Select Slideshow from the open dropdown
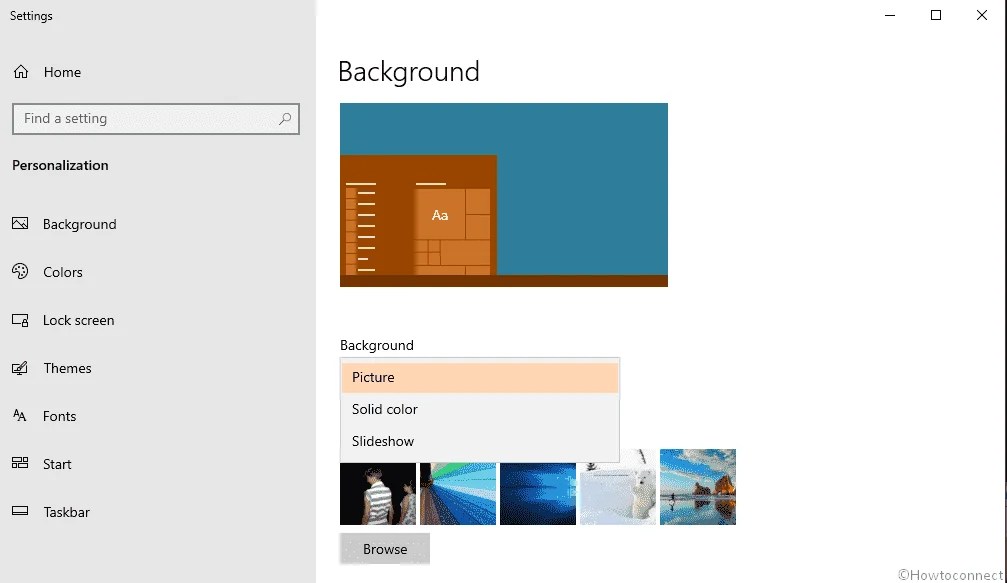The height and width of the screenshot is (583, 1007). click(x=382, y=441)
